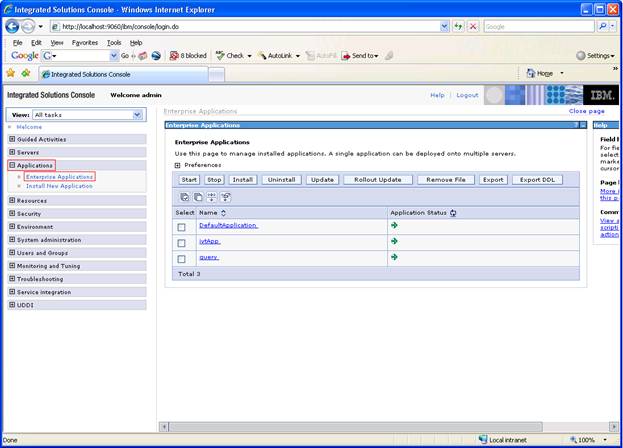Select the Integrated Solutions Console tab
Viewport: 623px width, 448px height.
point(123,74)
